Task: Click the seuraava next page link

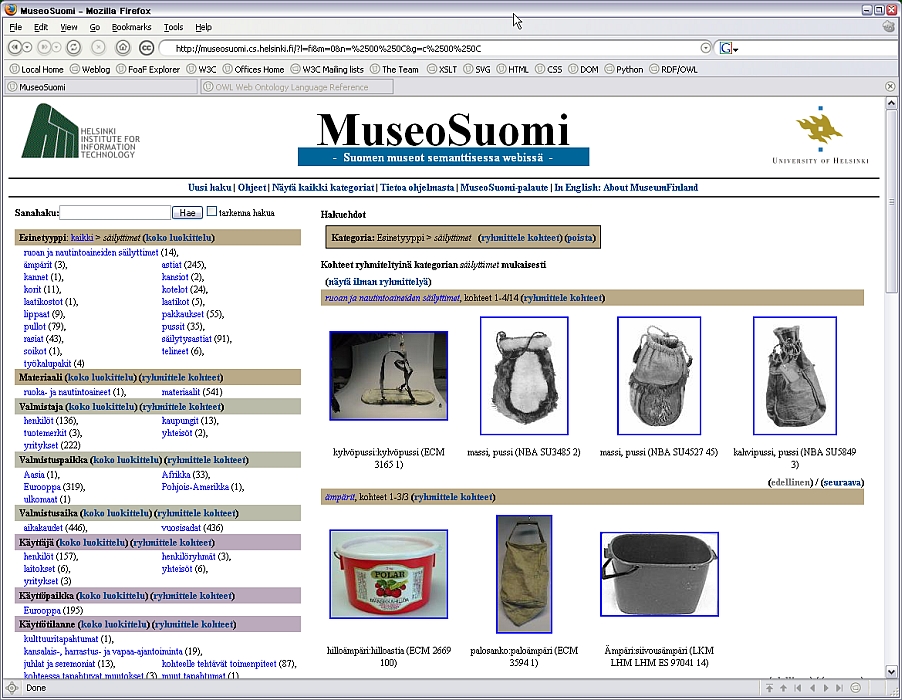Action: [x=841, y=482]
